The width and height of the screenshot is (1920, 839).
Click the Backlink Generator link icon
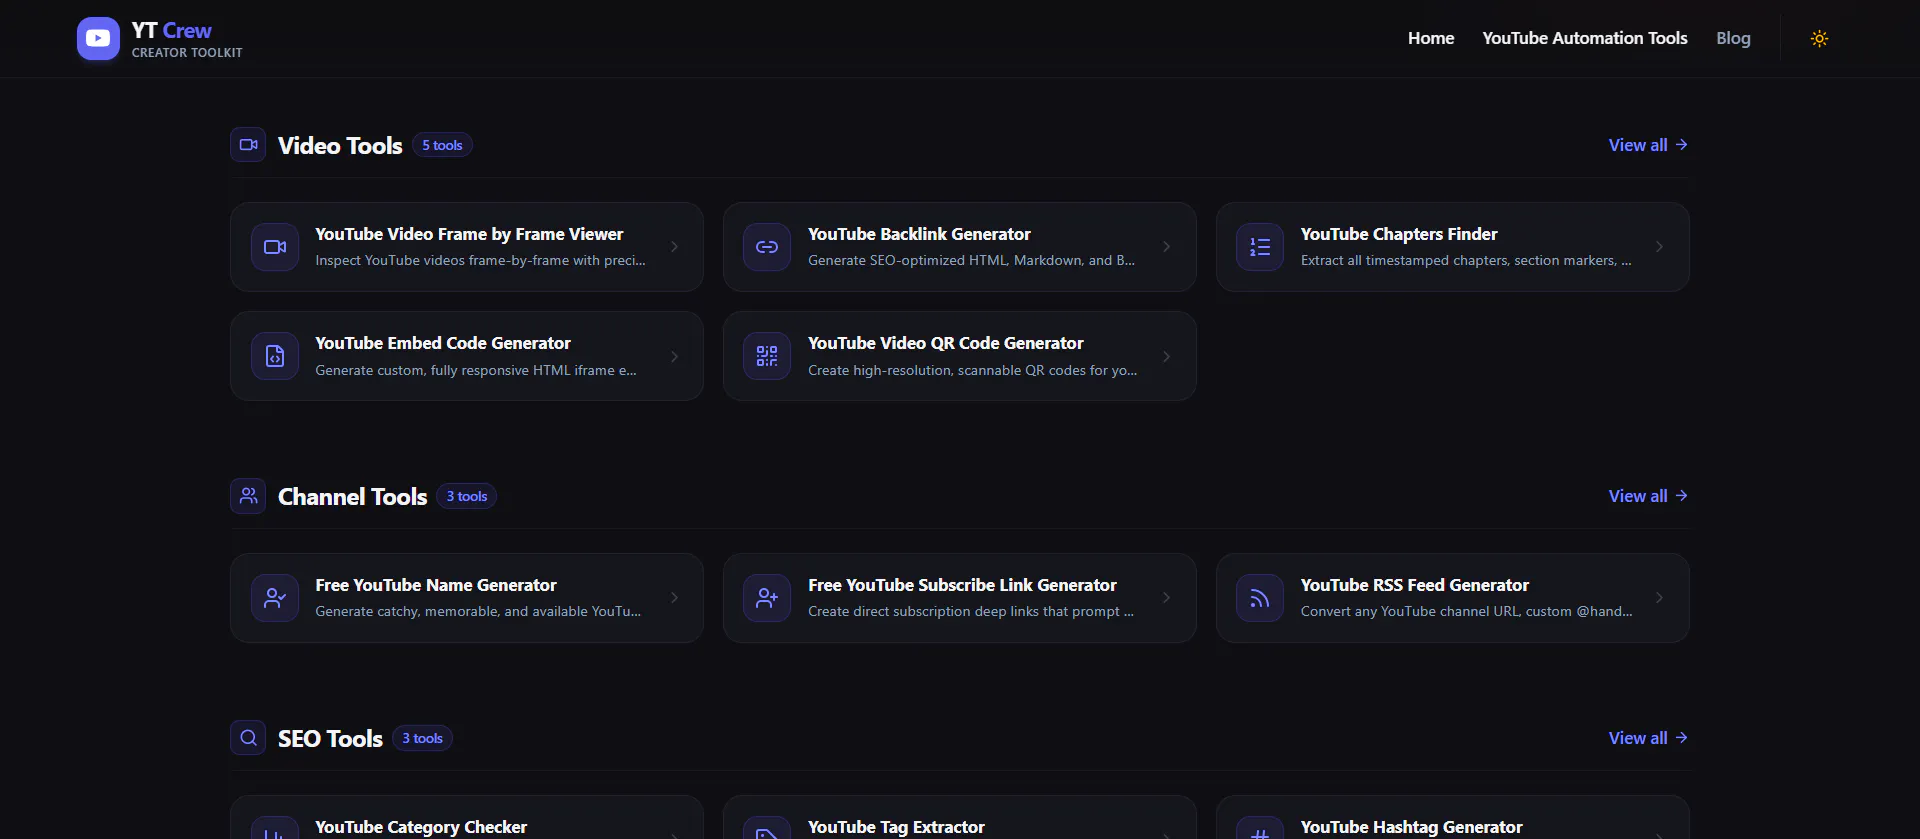[x=767, y=247]
